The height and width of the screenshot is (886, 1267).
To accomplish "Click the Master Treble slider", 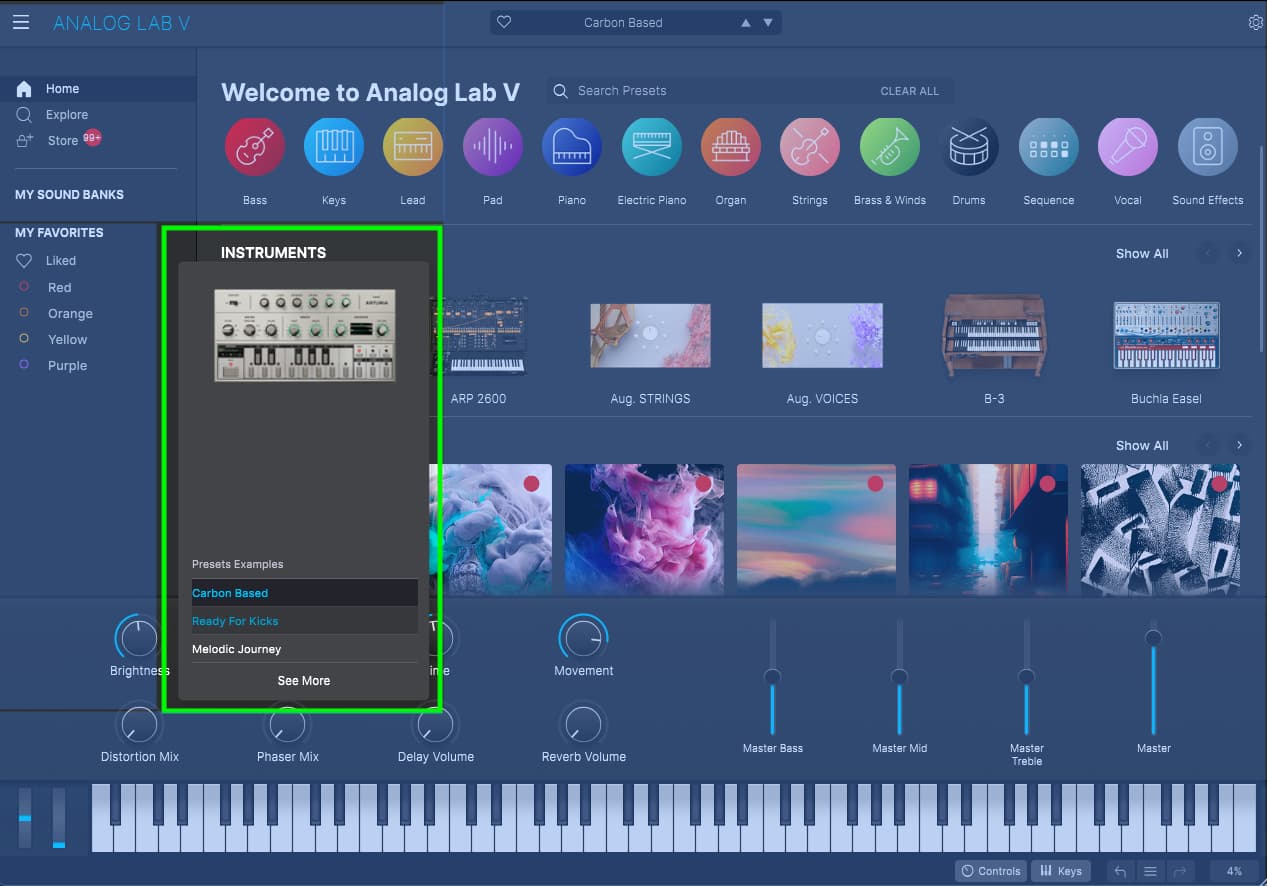I will coord(1026,678).
